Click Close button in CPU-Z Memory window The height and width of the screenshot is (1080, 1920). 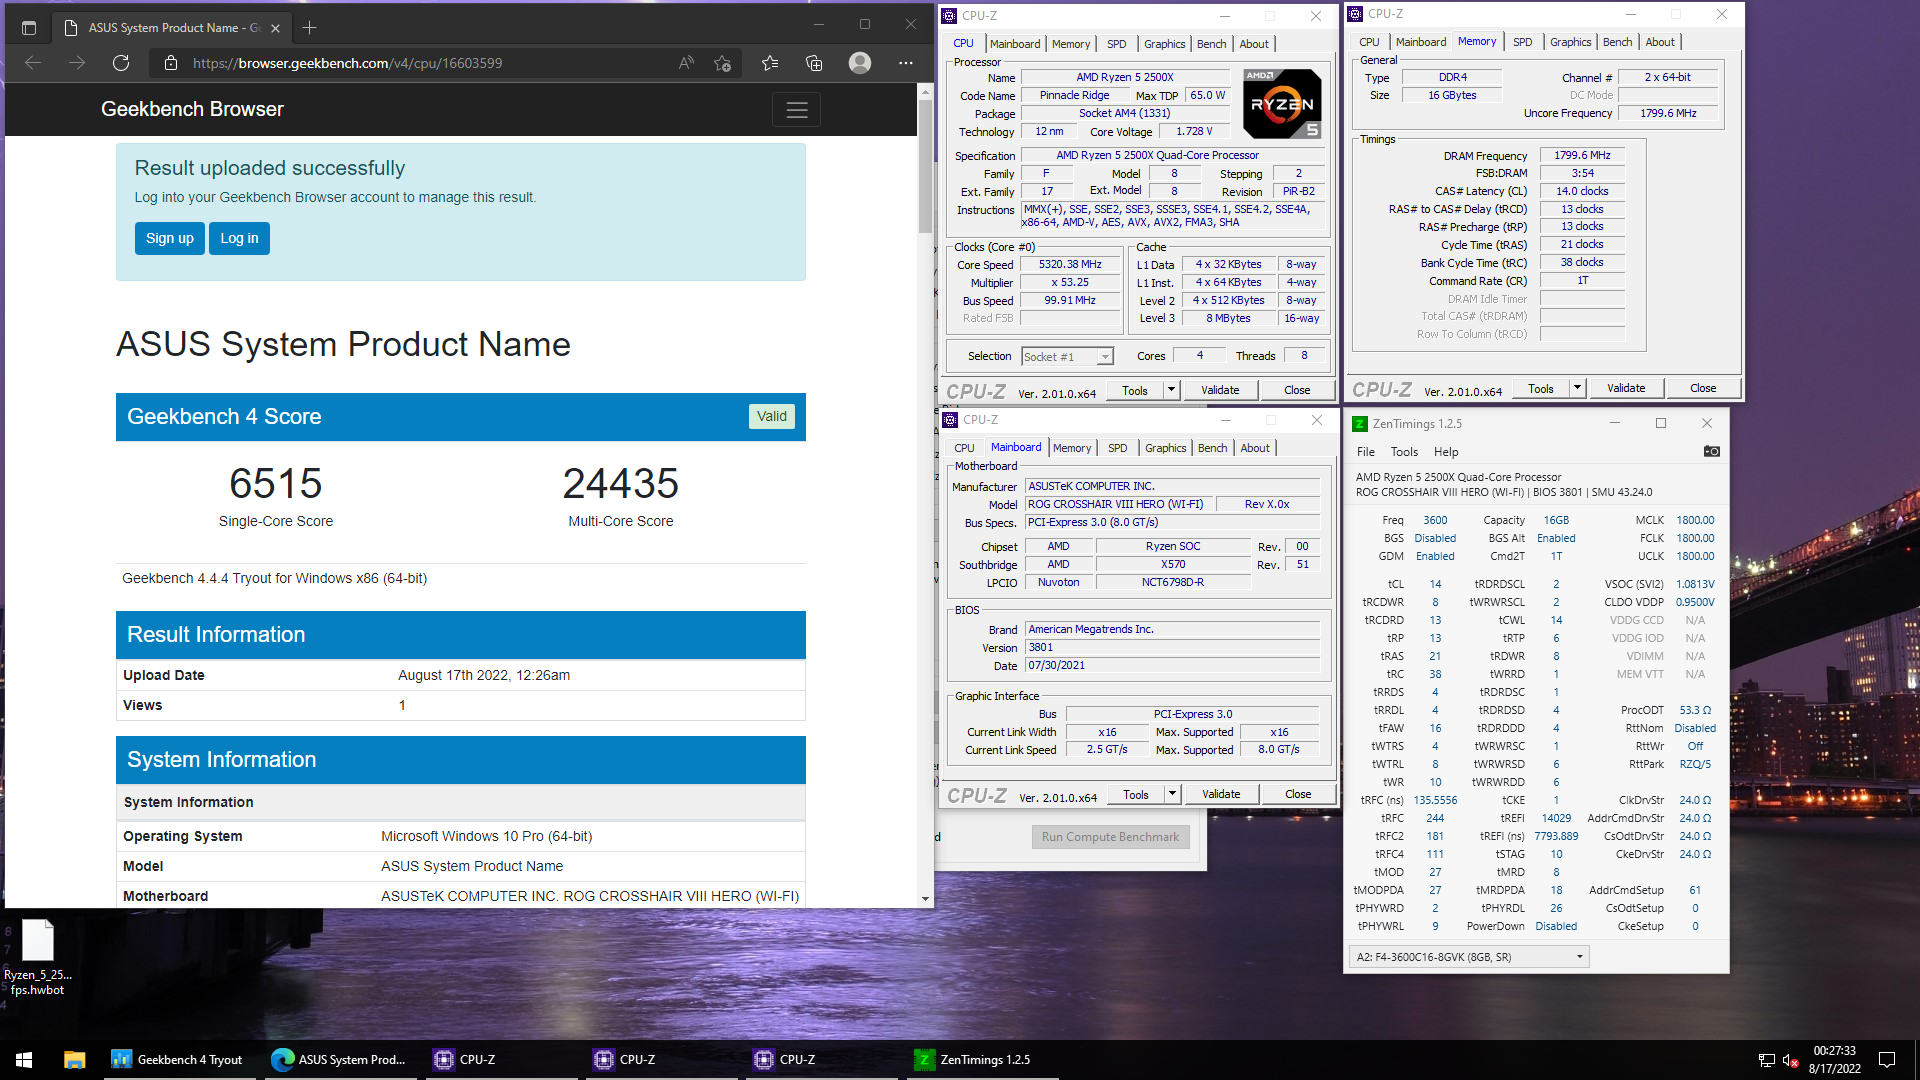(x=1702, y=388)
